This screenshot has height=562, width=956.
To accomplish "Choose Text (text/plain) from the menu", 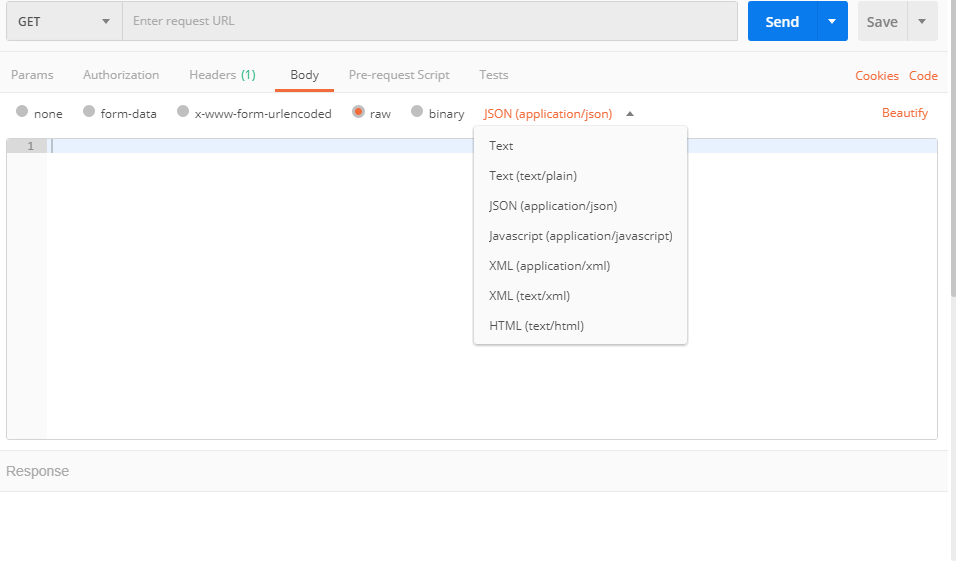I will [580, 176].
